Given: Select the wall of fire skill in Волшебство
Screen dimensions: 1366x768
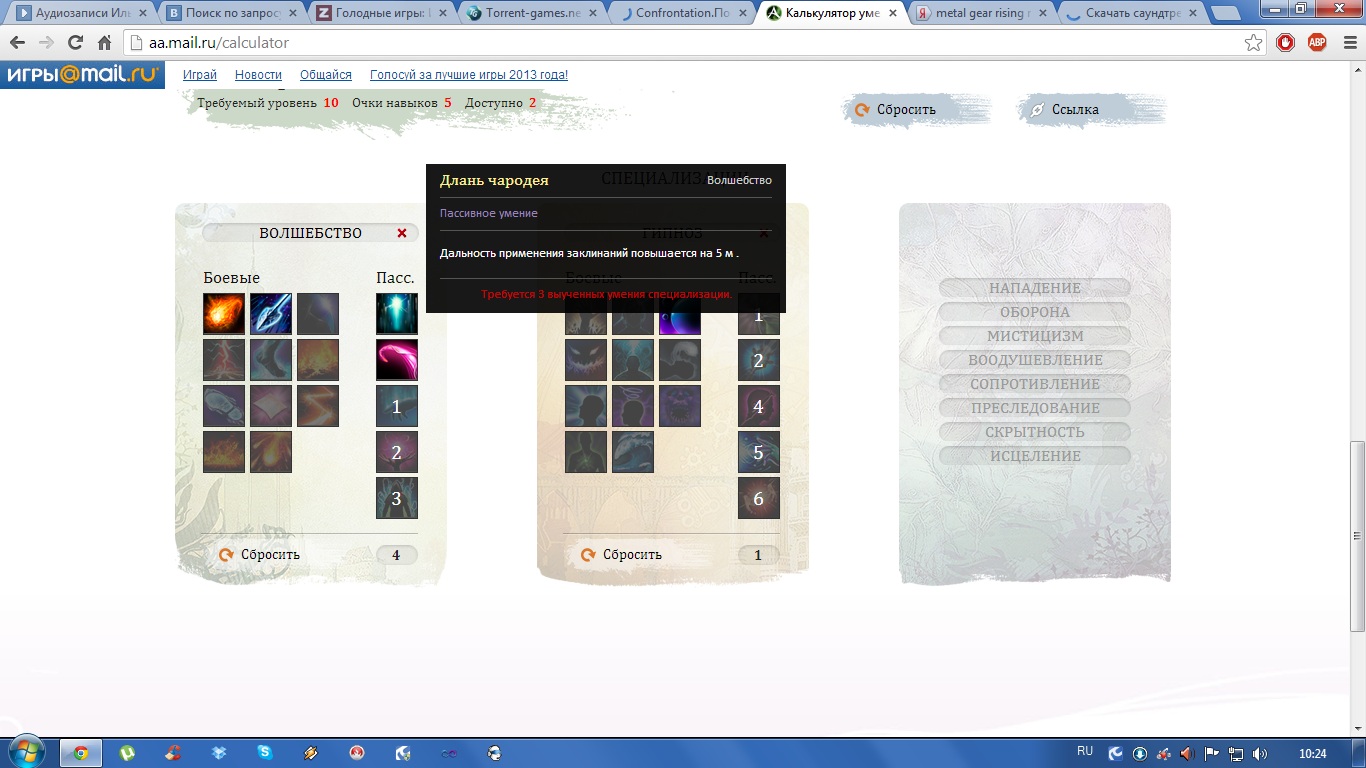Looking at the screenshot, I should 224,452.
